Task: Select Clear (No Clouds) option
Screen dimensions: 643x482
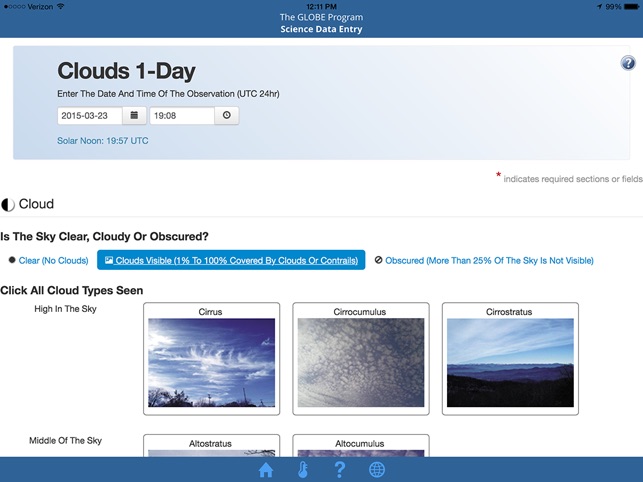Action: tap(48, 260)
